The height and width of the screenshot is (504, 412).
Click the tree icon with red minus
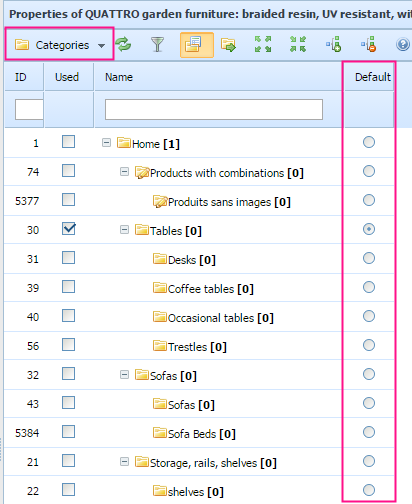[x=369, y=44]
